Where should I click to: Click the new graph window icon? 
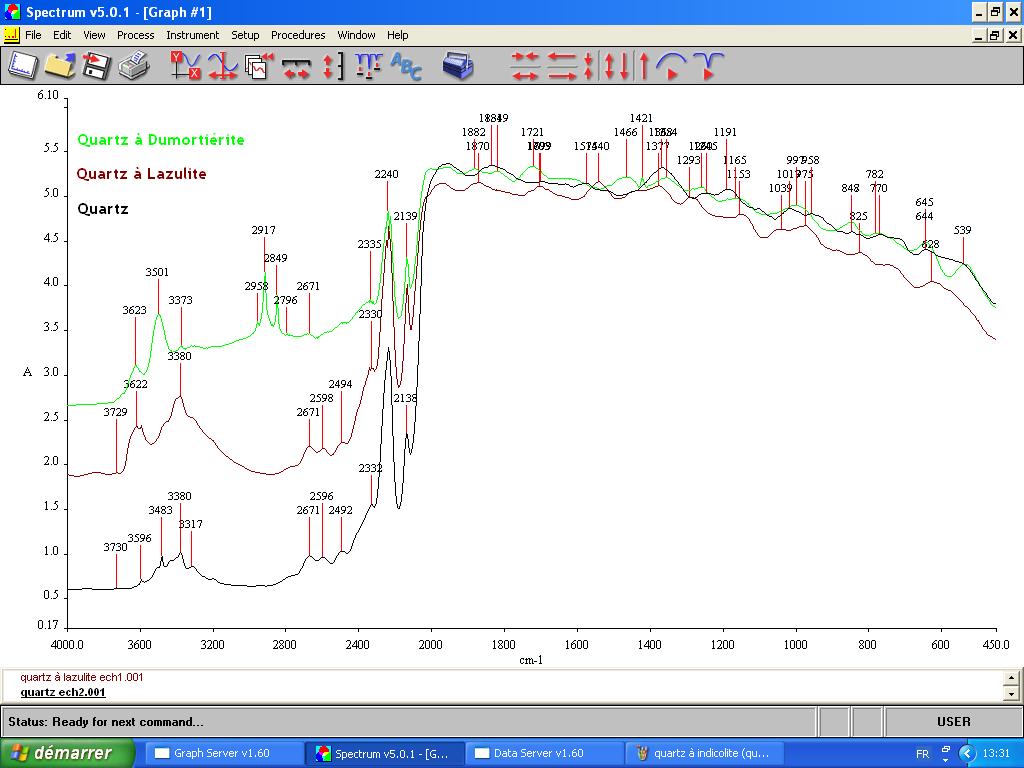pos(23,66)
